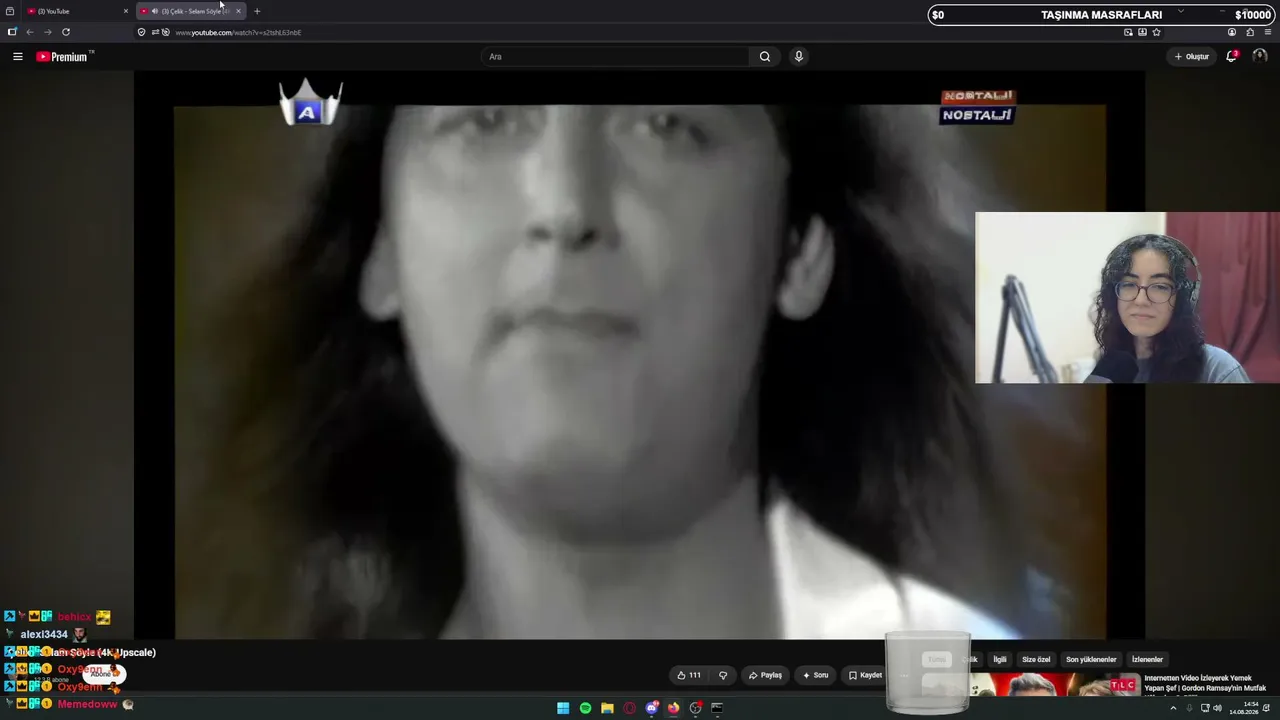Viewport: 1280px width, 720px height.
Task: Show site security shield information
Action: coord(141,32)
